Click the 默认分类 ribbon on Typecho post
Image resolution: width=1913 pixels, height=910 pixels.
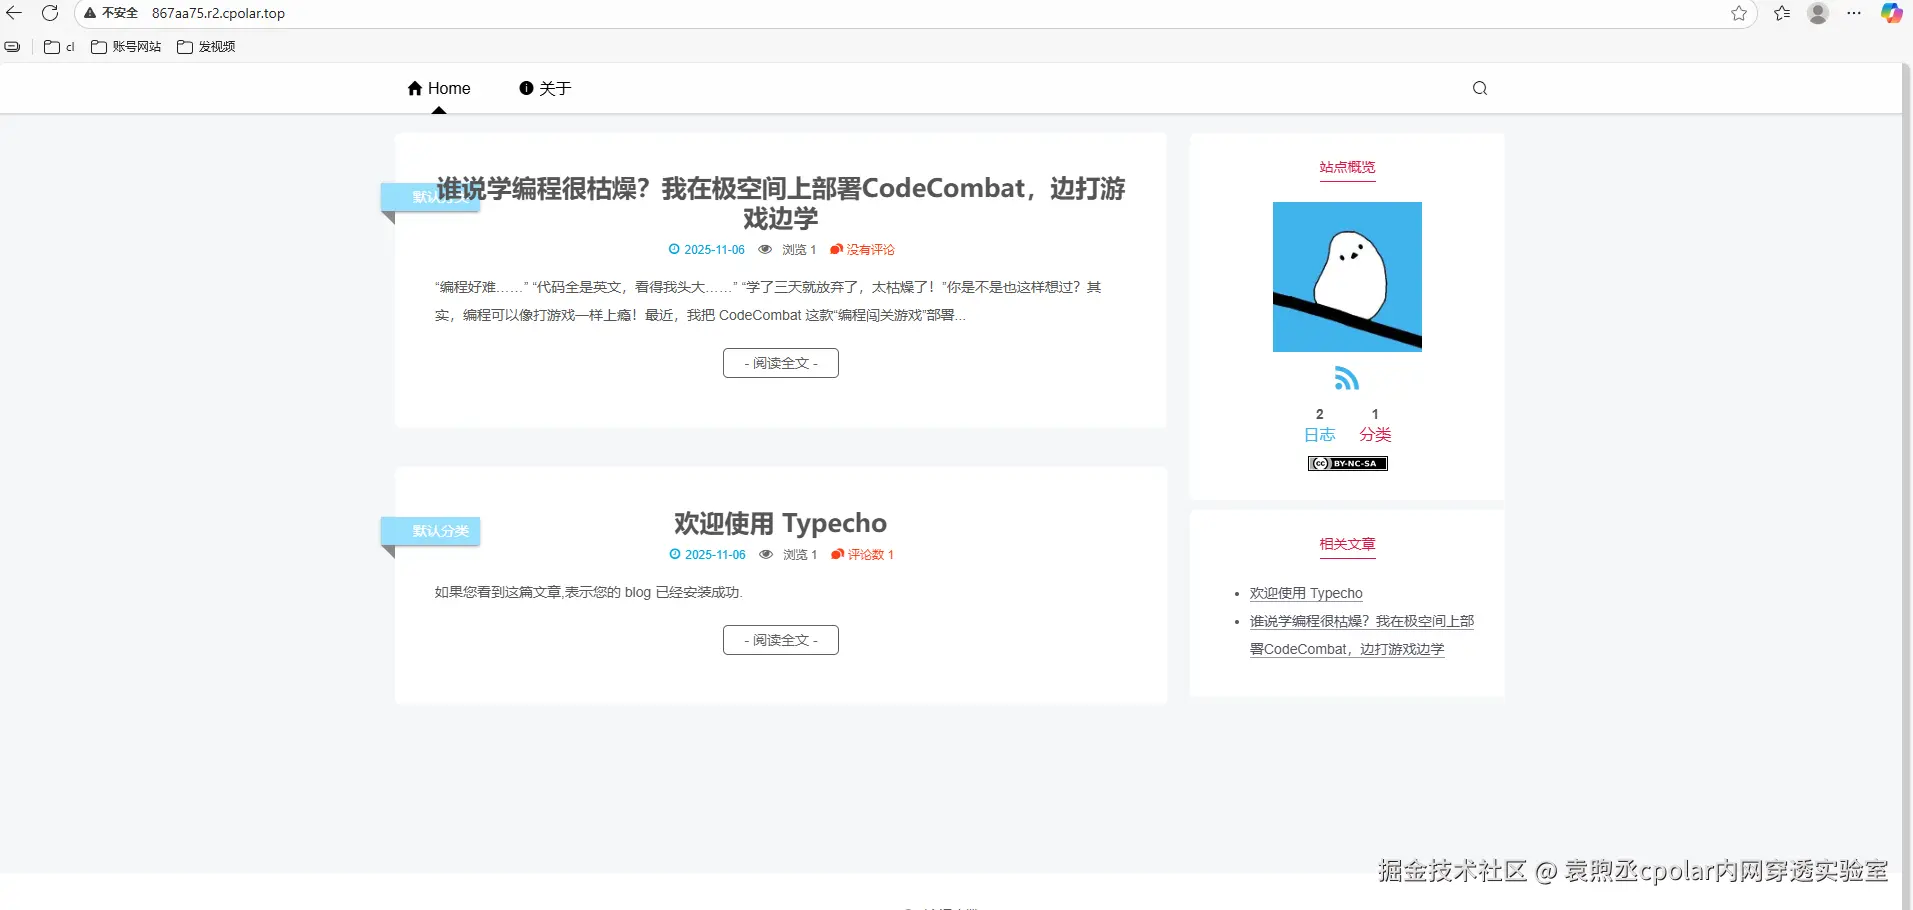431,531
